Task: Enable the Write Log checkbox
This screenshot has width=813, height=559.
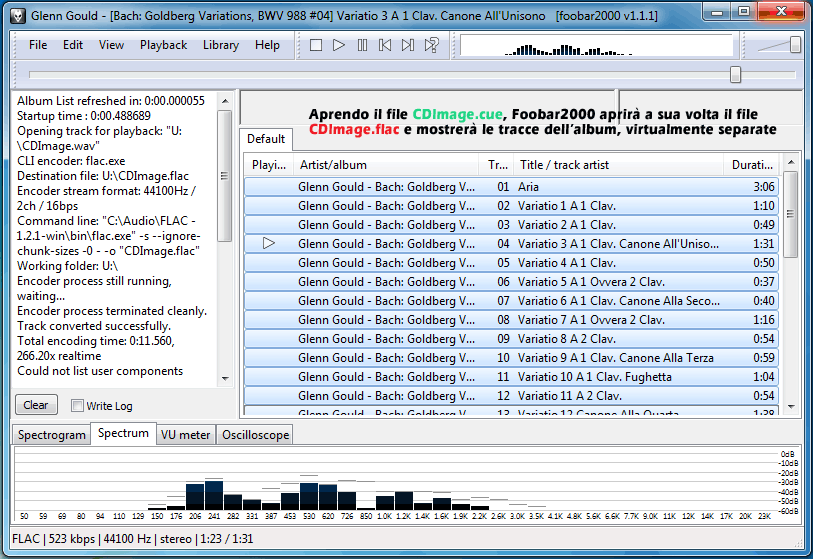Action: [77, 406]
